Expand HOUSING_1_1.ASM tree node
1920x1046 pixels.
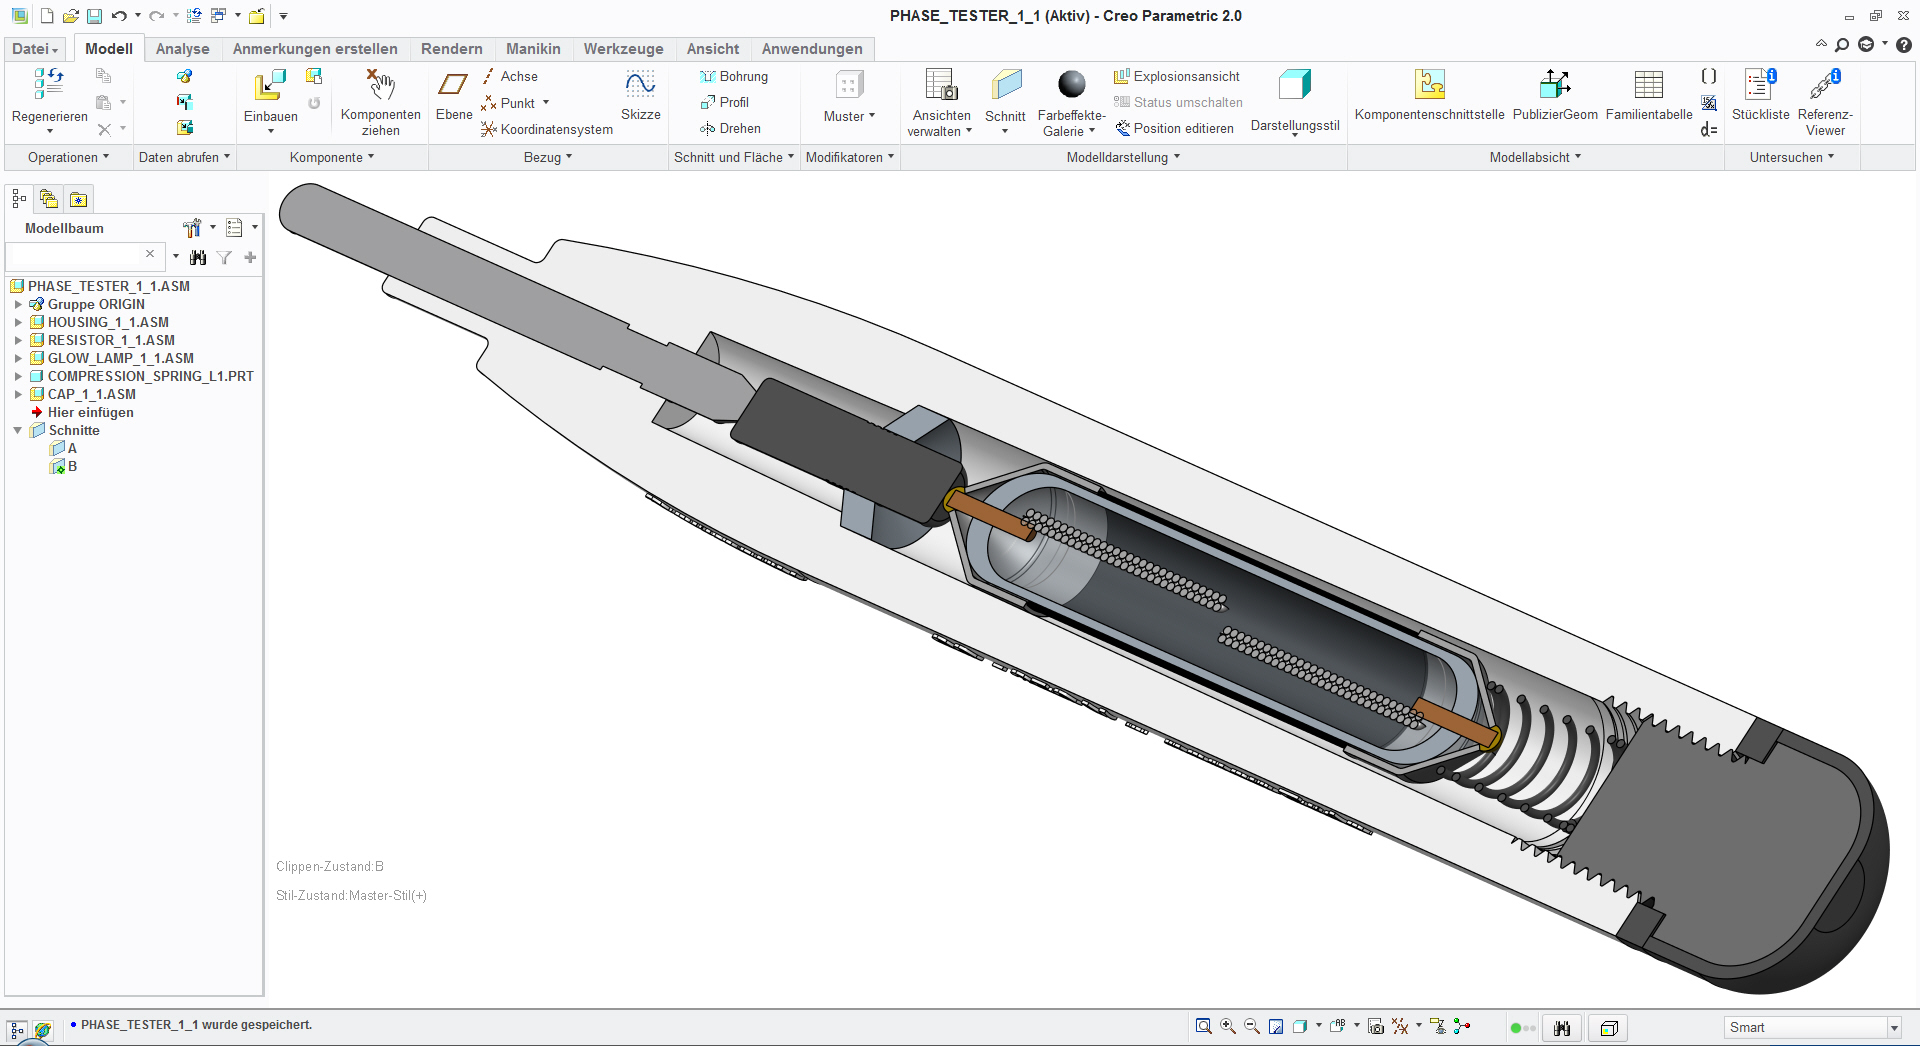[x=18, y=322]
